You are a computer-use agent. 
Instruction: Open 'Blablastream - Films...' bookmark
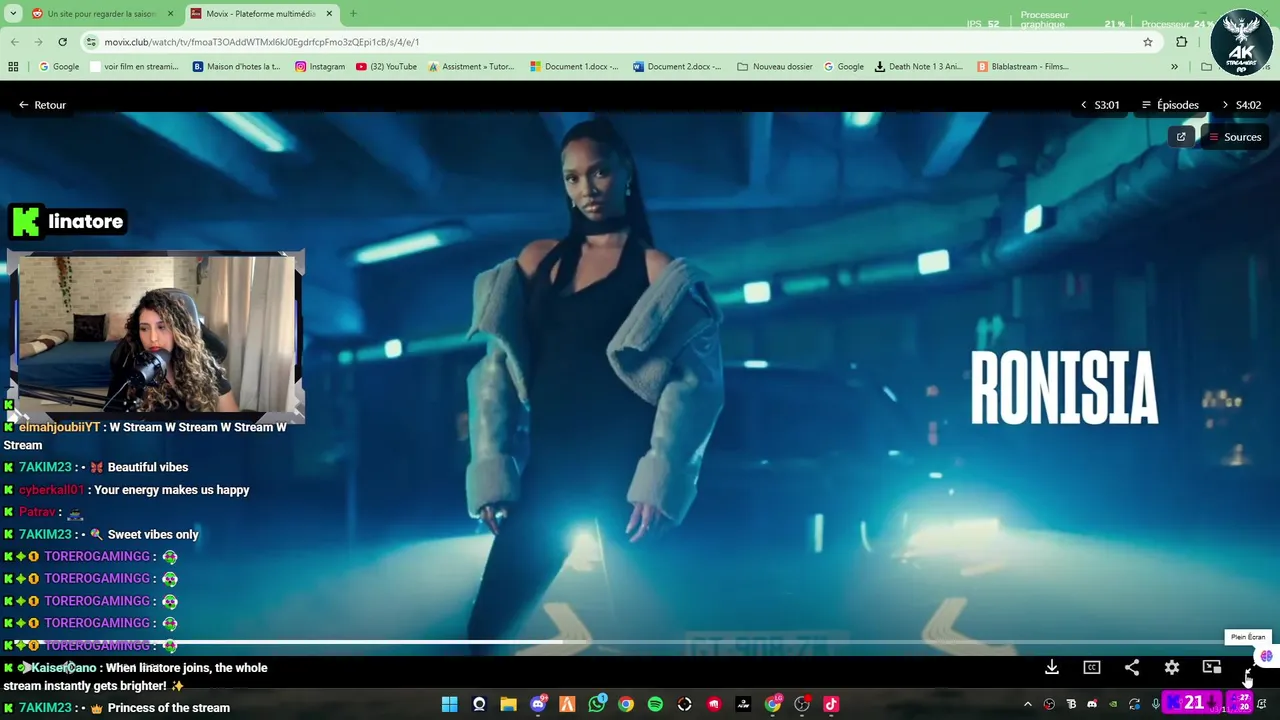[1022, 67]
